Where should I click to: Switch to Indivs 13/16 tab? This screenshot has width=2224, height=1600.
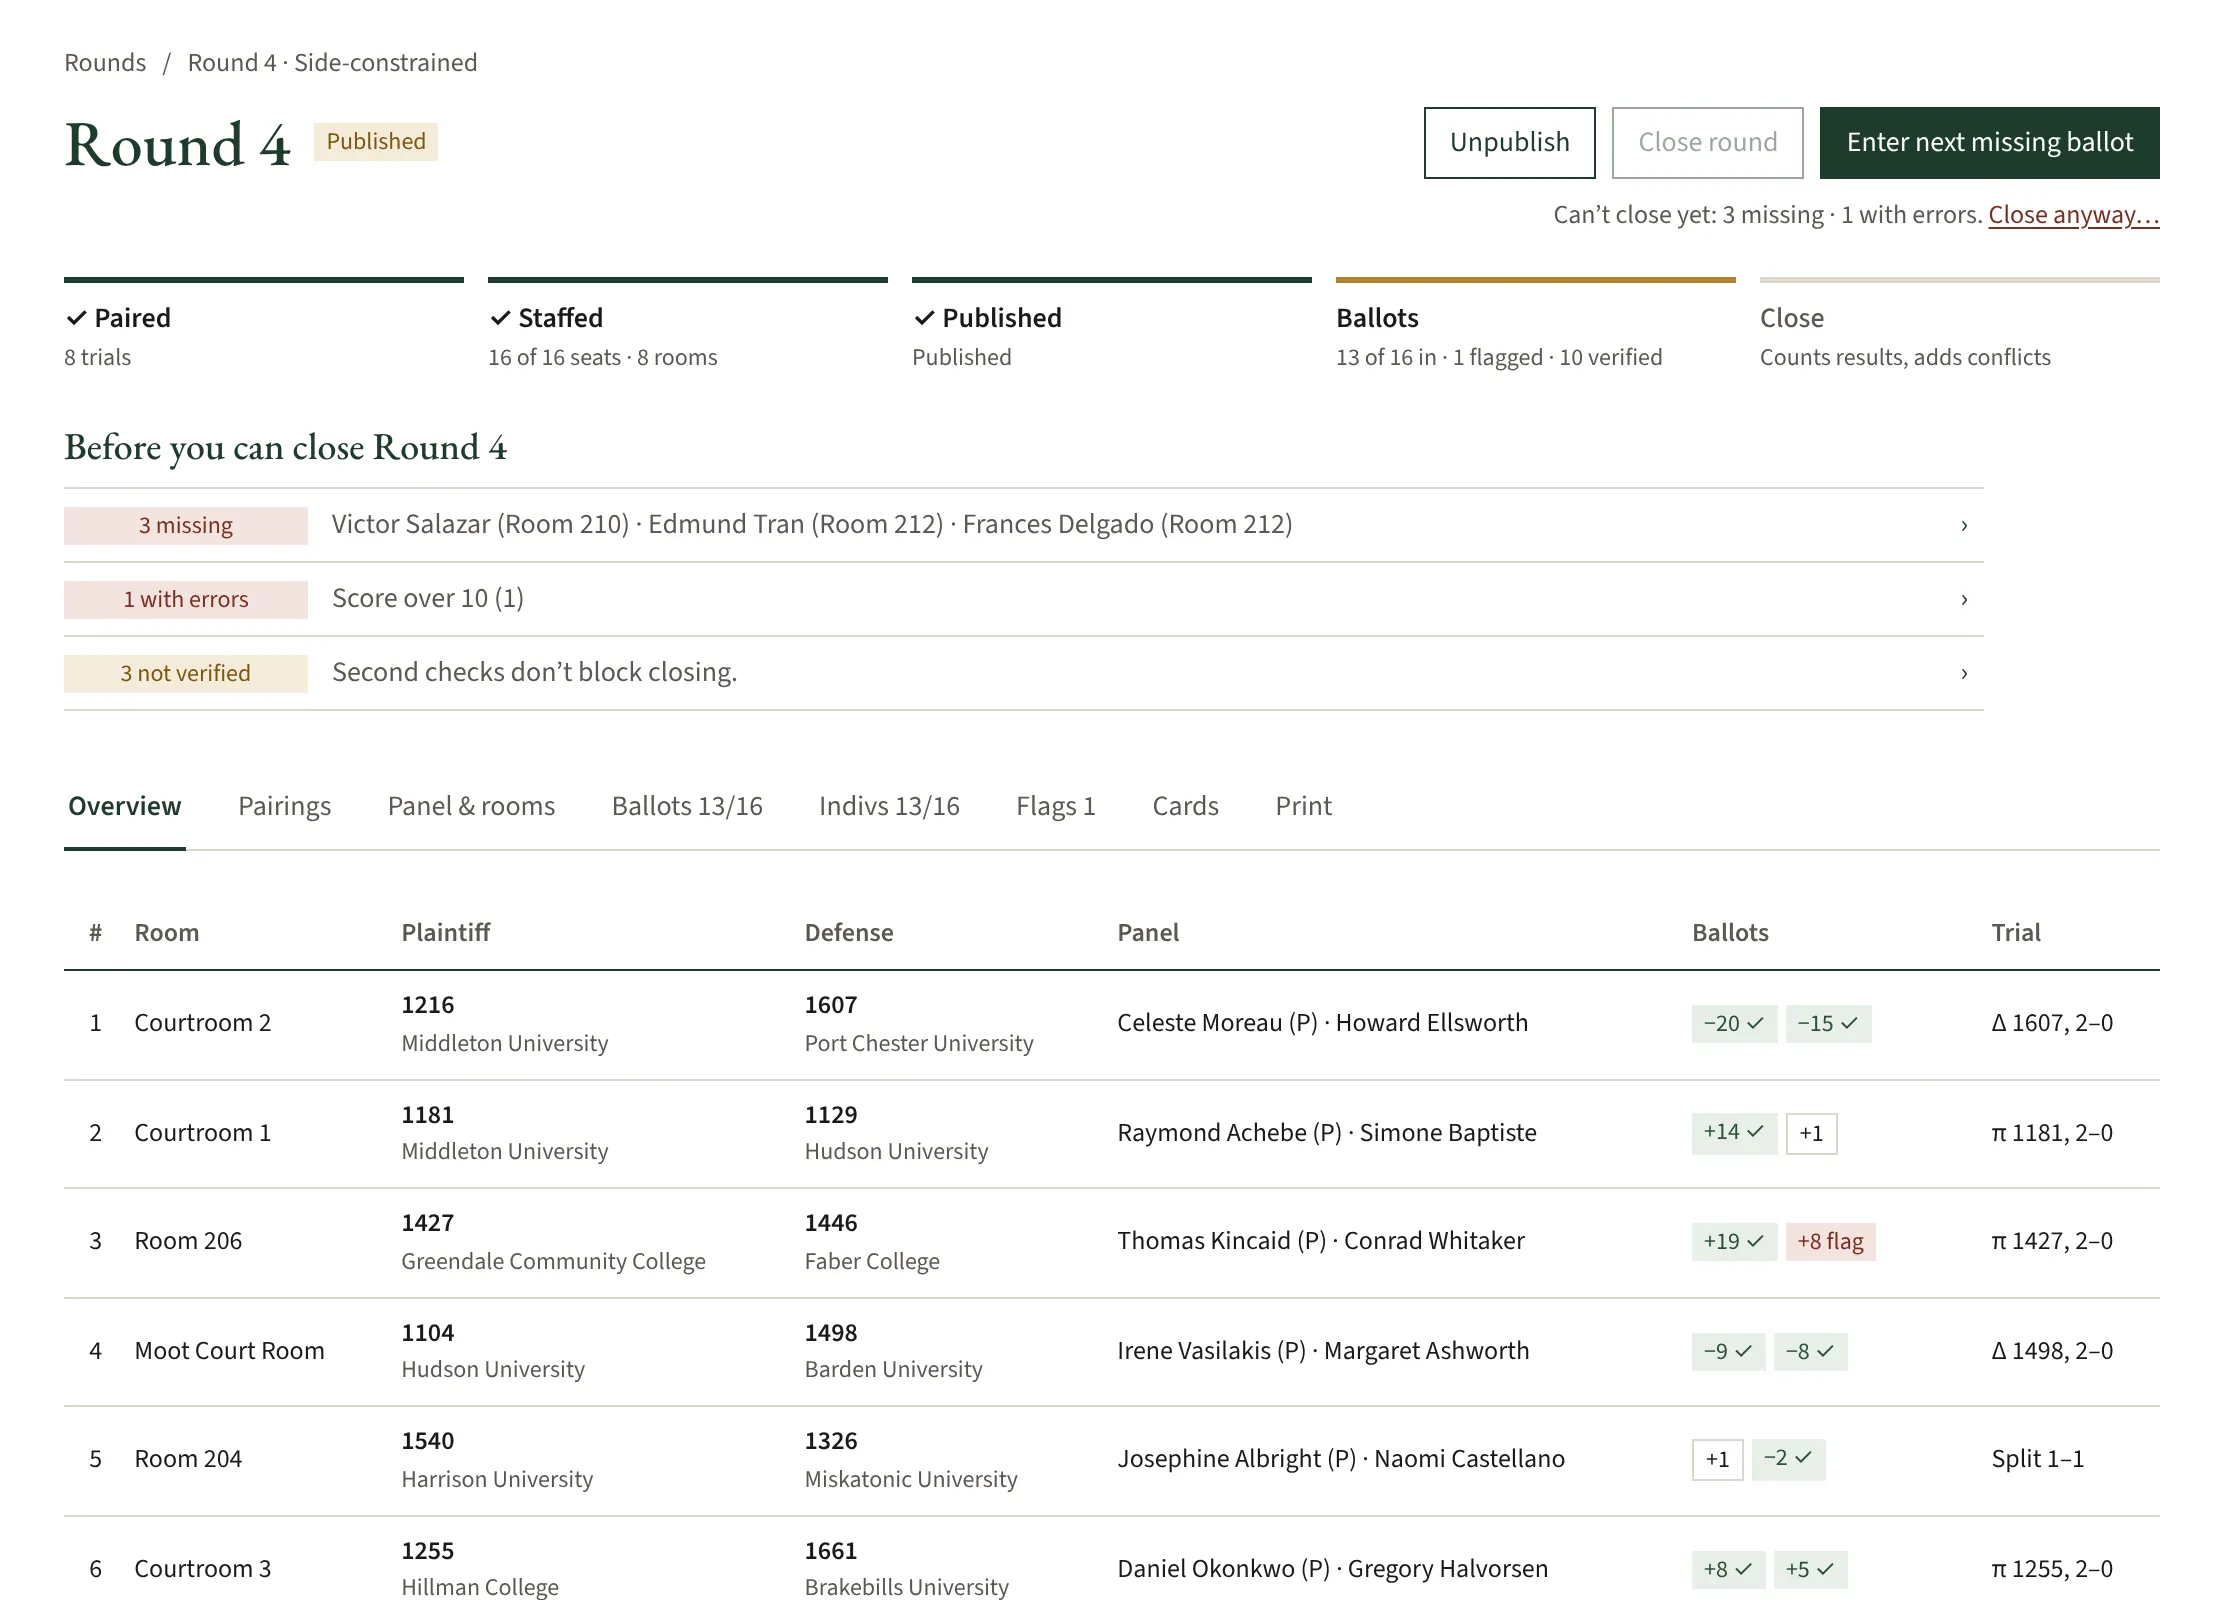pyautogui.click(x=889, y=806)
